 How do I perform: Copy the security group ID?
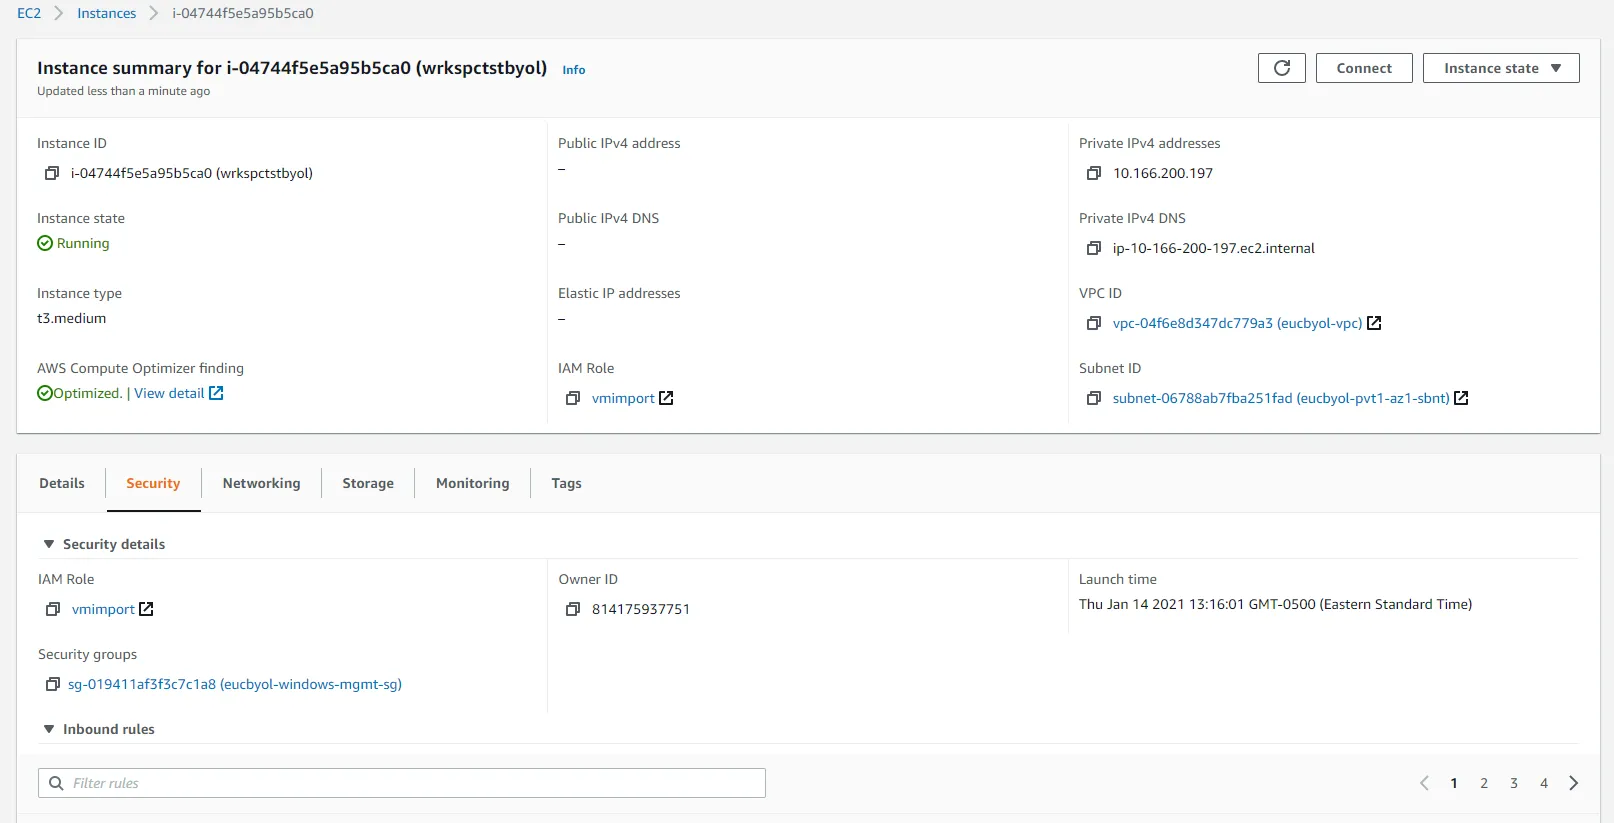[x=53, y=684]
